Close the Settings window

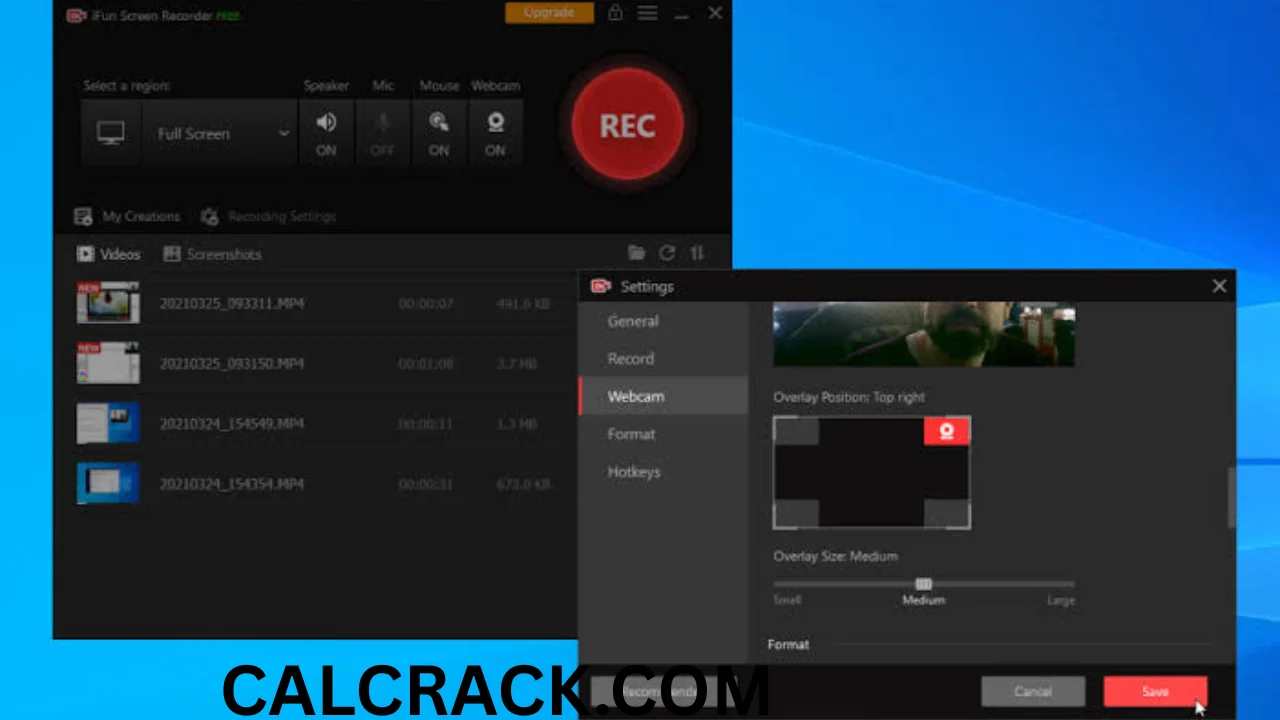point(1219,286)
